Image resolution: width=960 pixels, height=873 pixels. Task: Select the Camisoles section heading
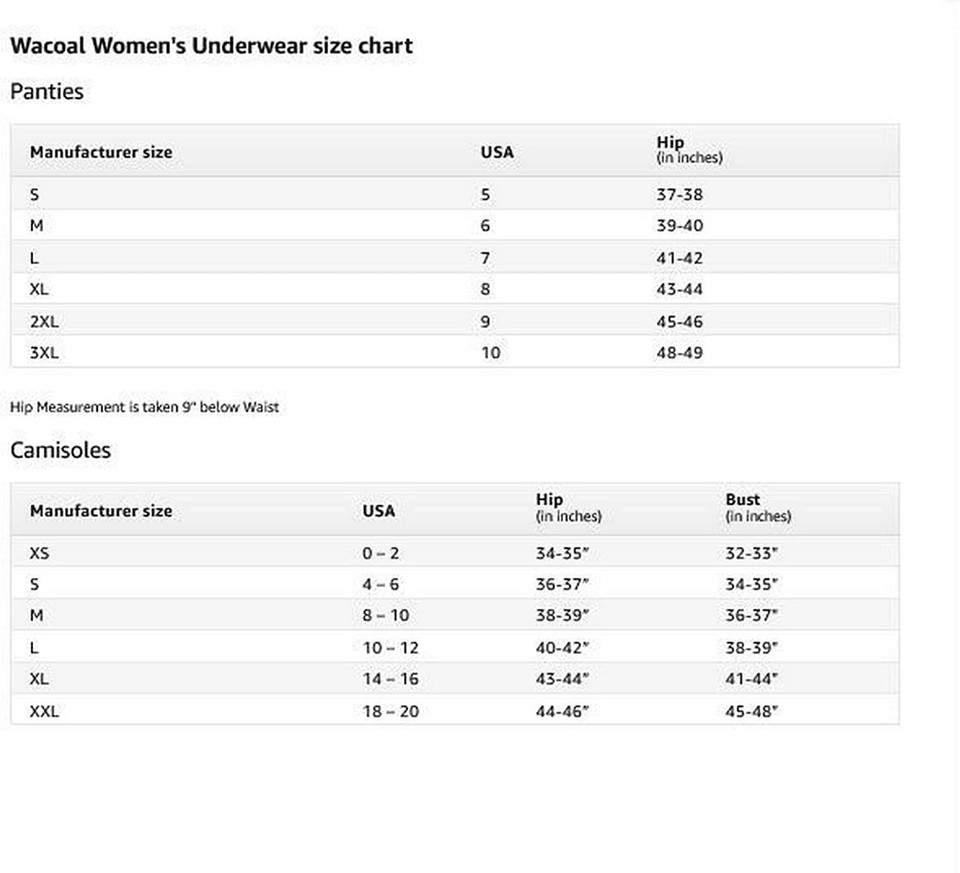pos(61,451)
